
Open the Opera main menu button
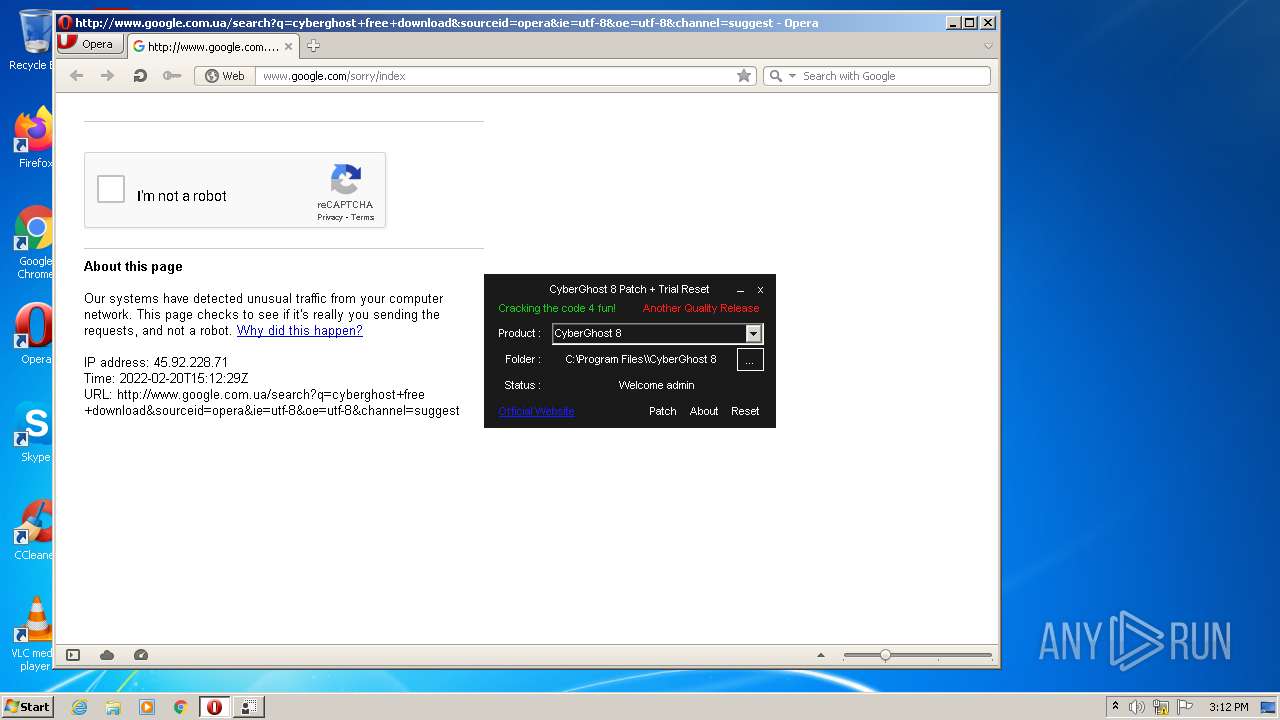pos(89,44)
